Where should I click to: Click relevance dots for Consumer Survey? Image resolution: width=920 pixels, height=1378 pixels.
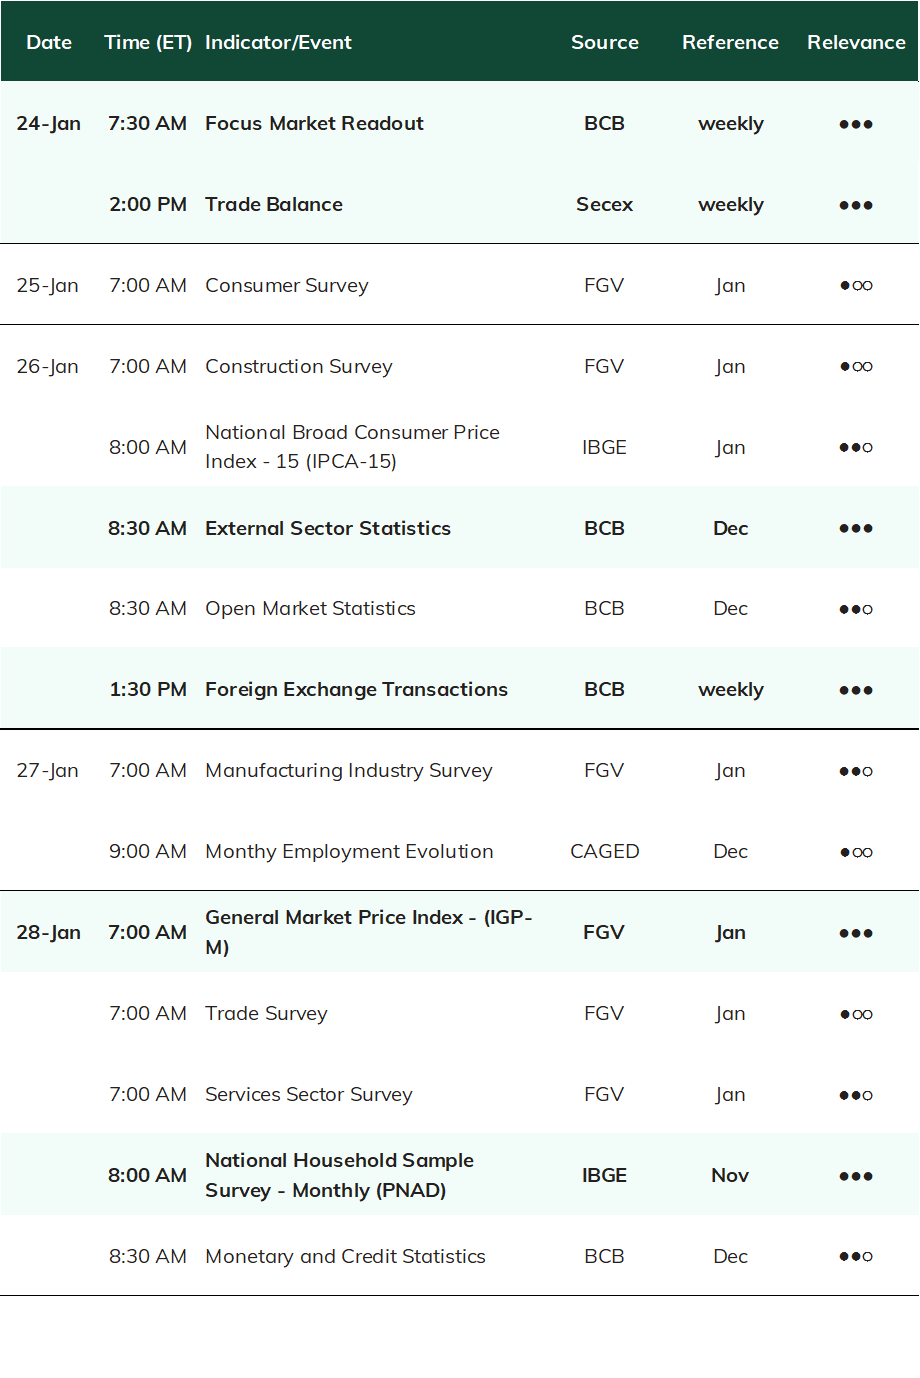pyautogui.click(x=856, y=286)
